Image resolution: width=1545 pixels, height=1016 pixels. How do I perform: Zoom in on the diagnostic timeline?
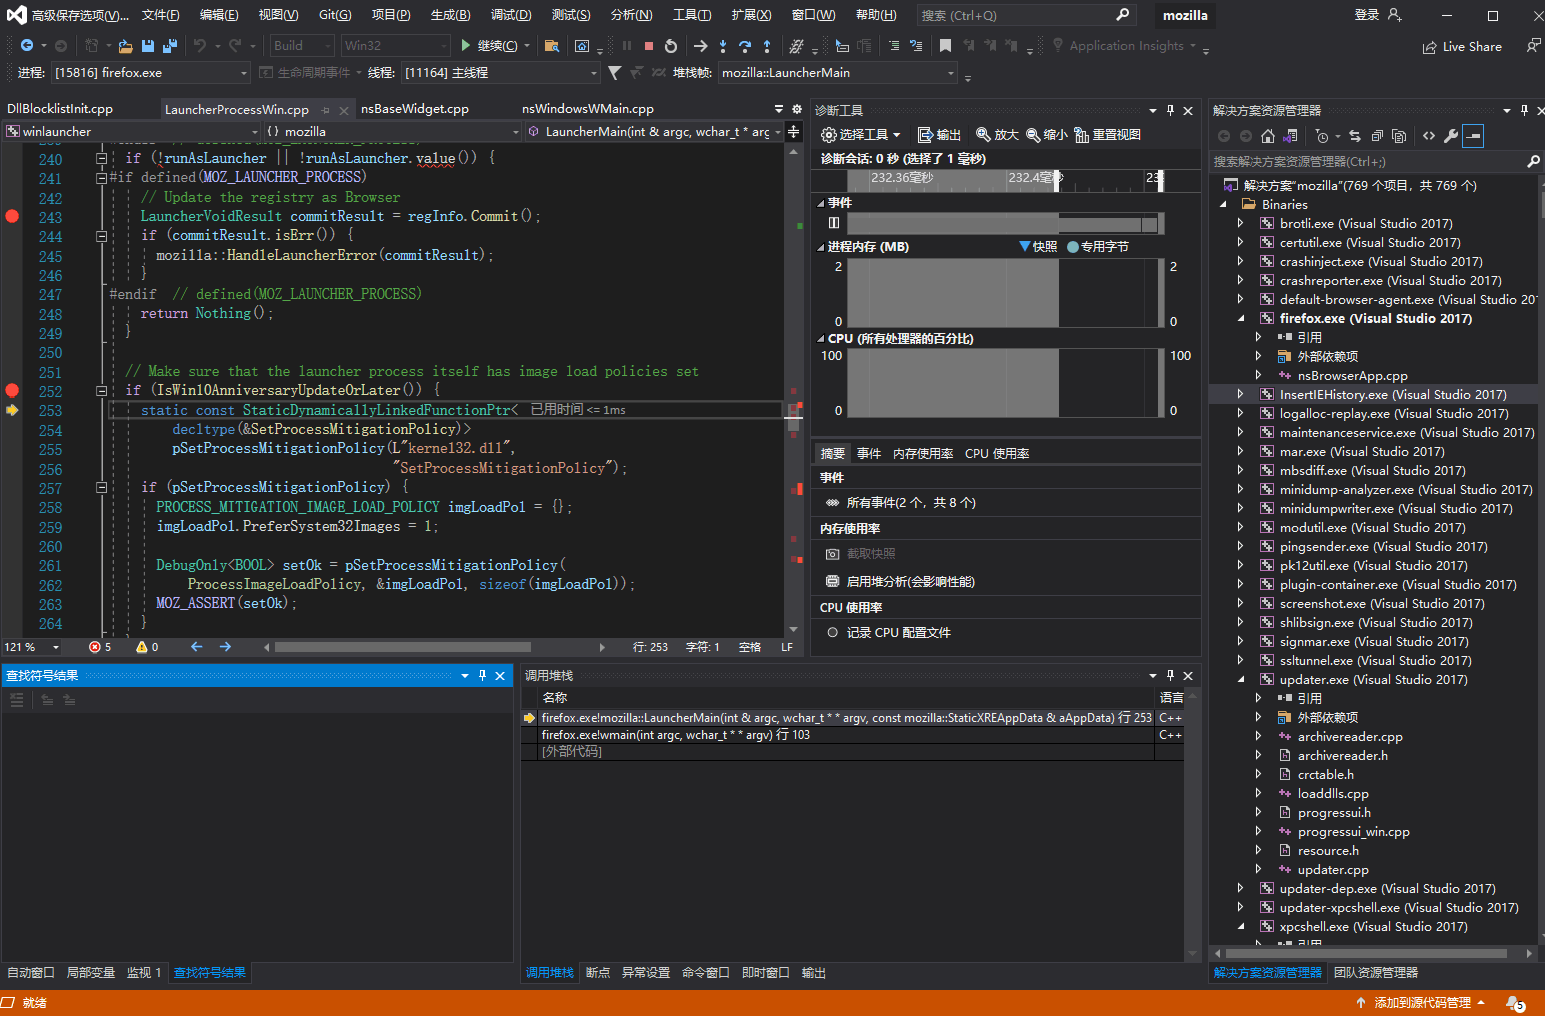coord(997,135)
